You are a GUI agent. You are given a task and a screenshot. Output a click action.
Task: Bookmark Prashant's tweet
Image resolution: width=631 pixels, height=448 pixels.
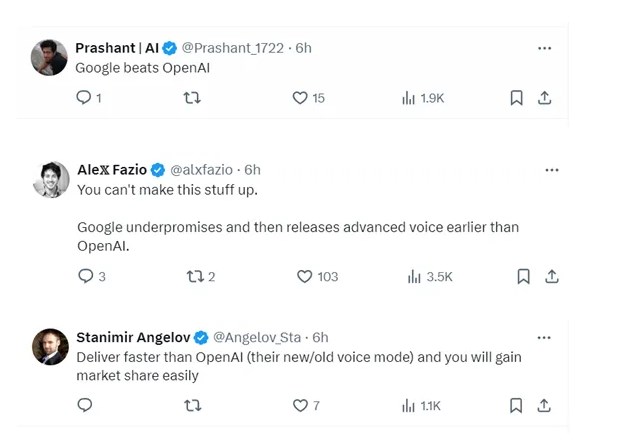[x=517, y=98]
